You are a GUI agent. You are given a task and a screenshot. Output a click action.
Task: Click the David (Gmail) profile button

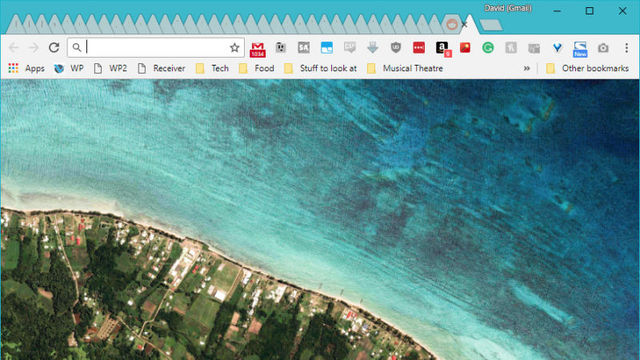point(508,8)
